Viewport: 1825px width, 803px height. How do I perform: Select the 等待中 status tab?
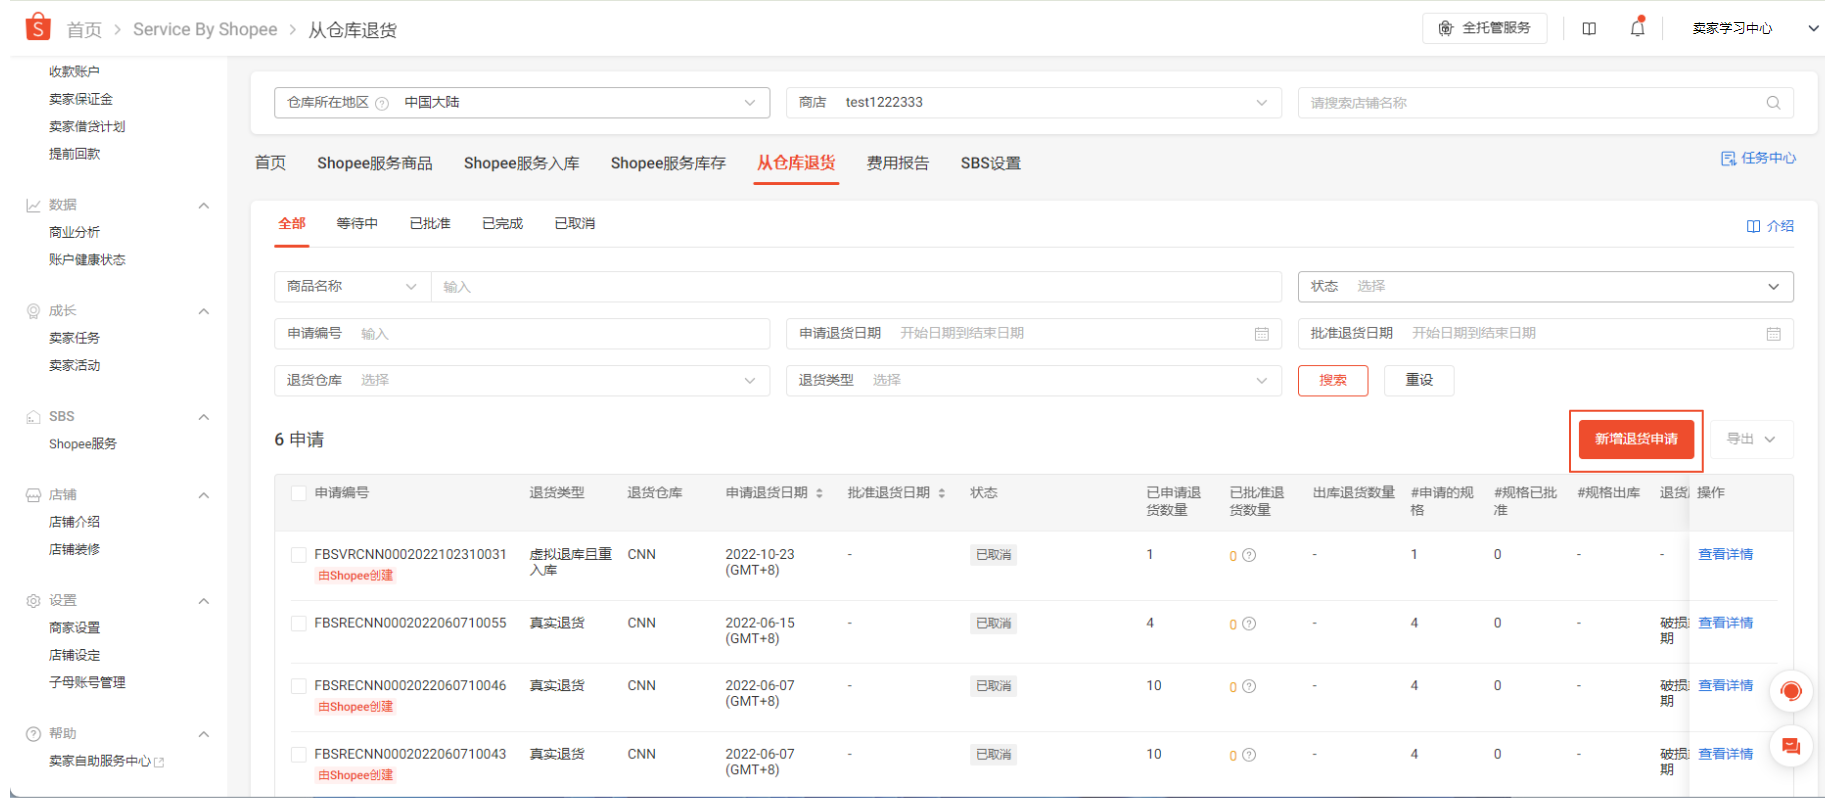(x=357, y=224)
